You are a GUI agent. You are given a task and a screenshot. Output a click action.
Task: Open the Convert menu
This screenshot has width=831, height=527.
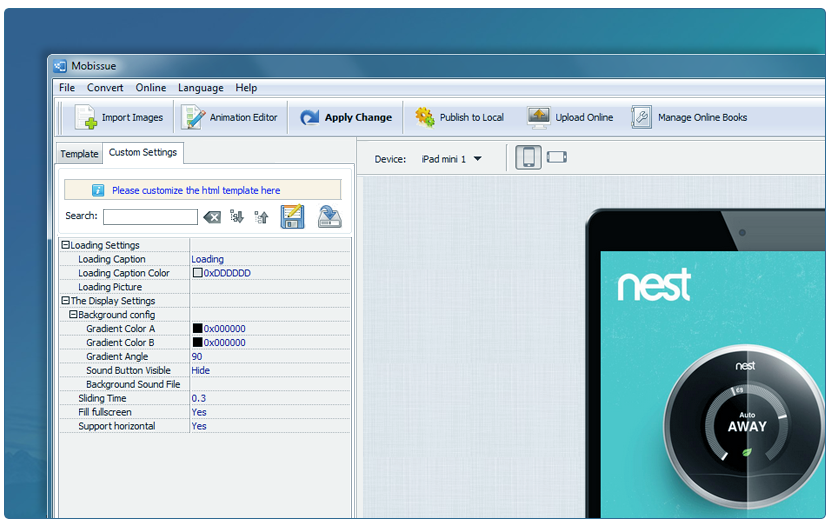pos(105,87)
